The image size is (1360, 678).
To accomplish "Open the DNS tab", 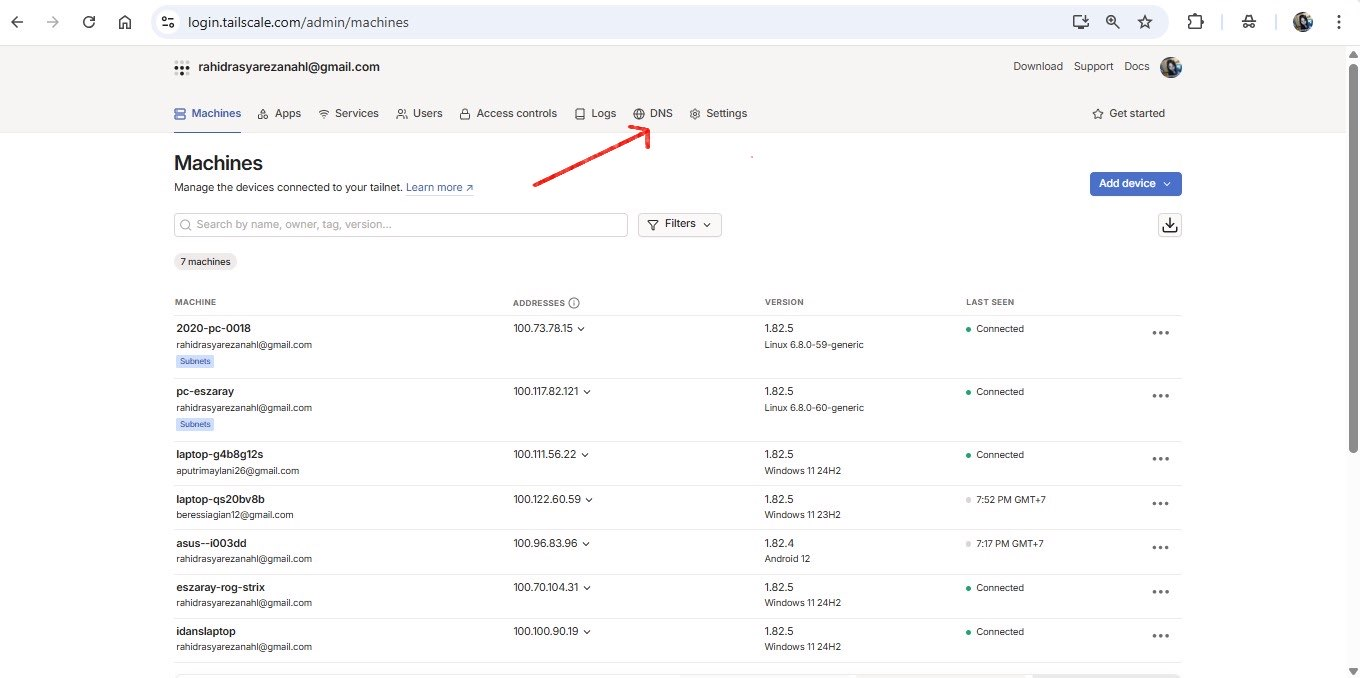I will 653,114.
